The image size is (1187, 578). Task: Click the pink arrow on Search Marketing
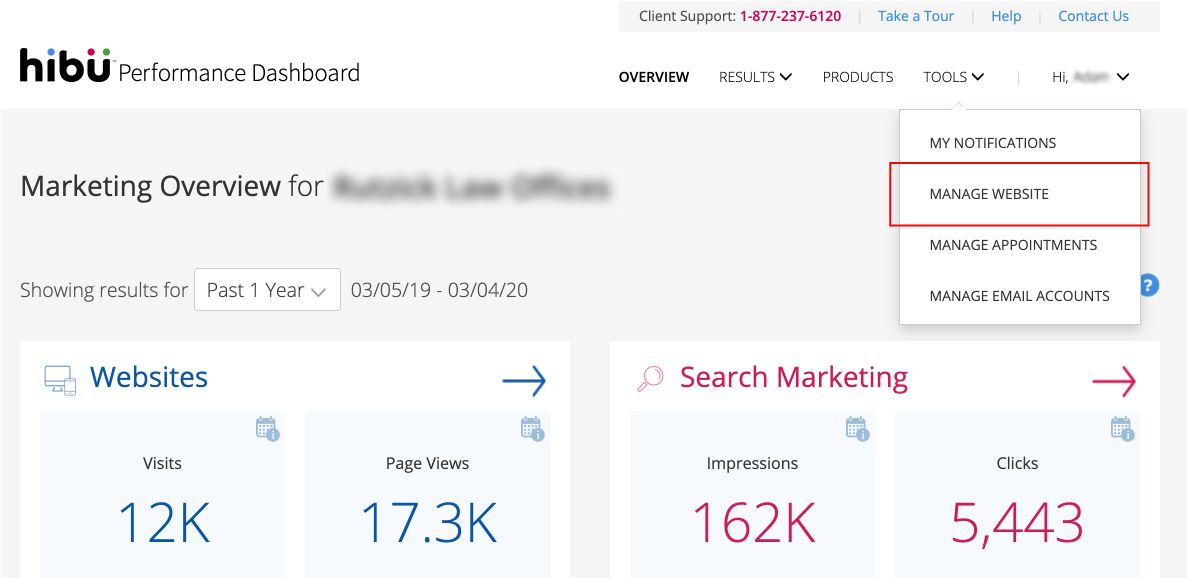(x=1113, y=380)
